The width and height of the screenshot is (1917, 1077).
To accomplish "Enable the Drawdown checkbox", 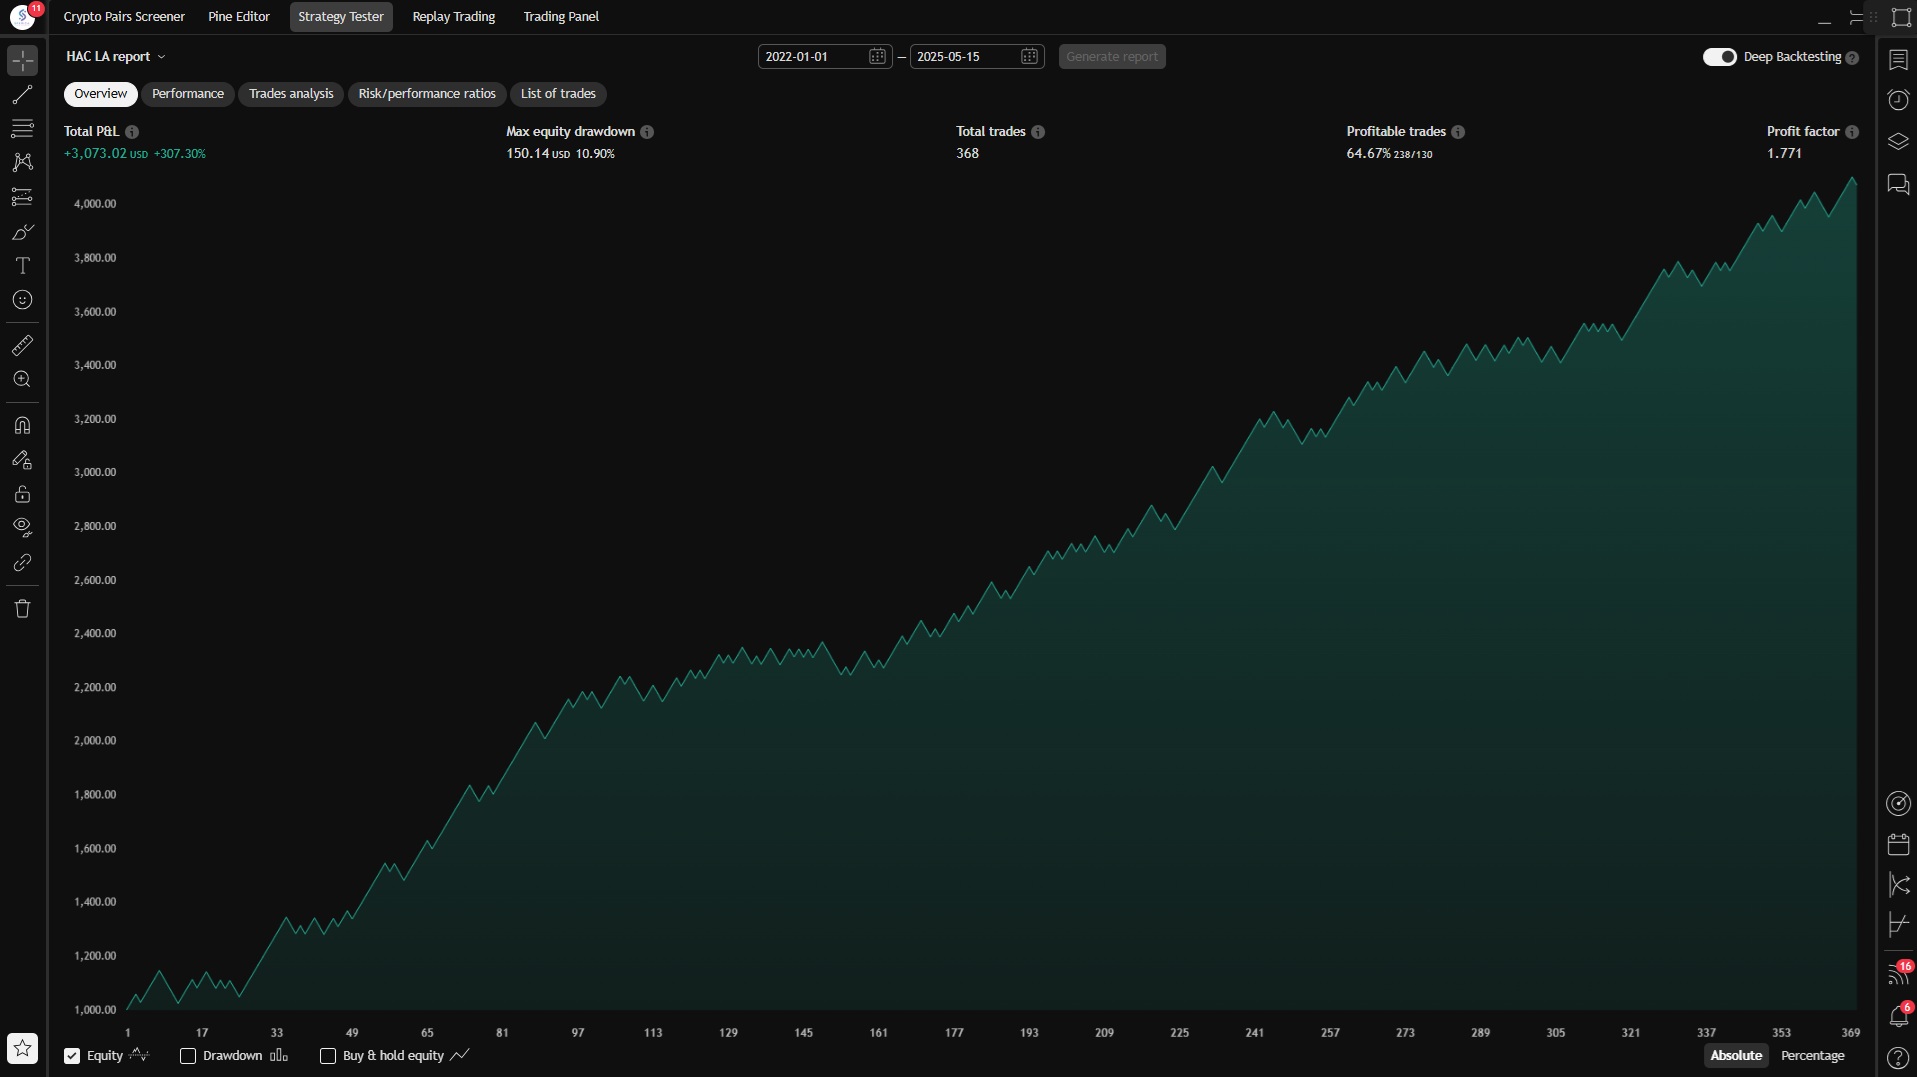I will (x=188, y=1056).
